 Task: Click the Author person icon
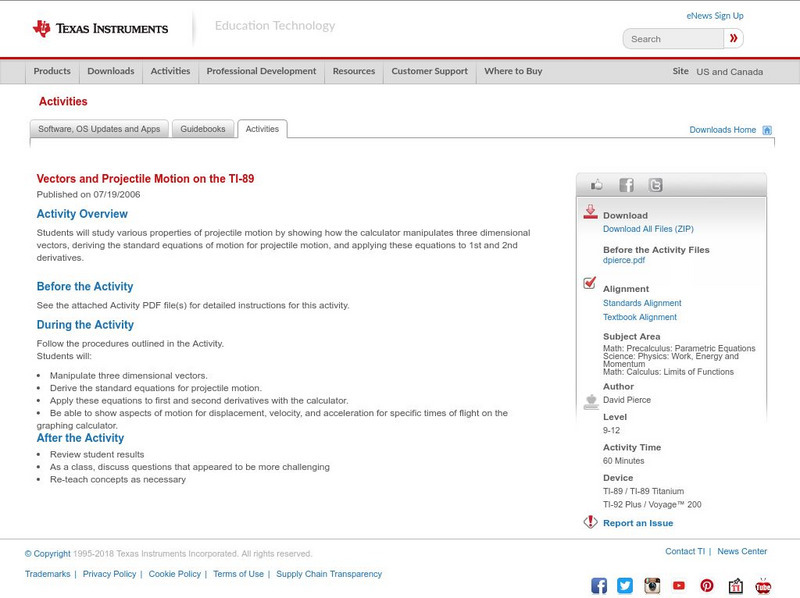[591, 402]
